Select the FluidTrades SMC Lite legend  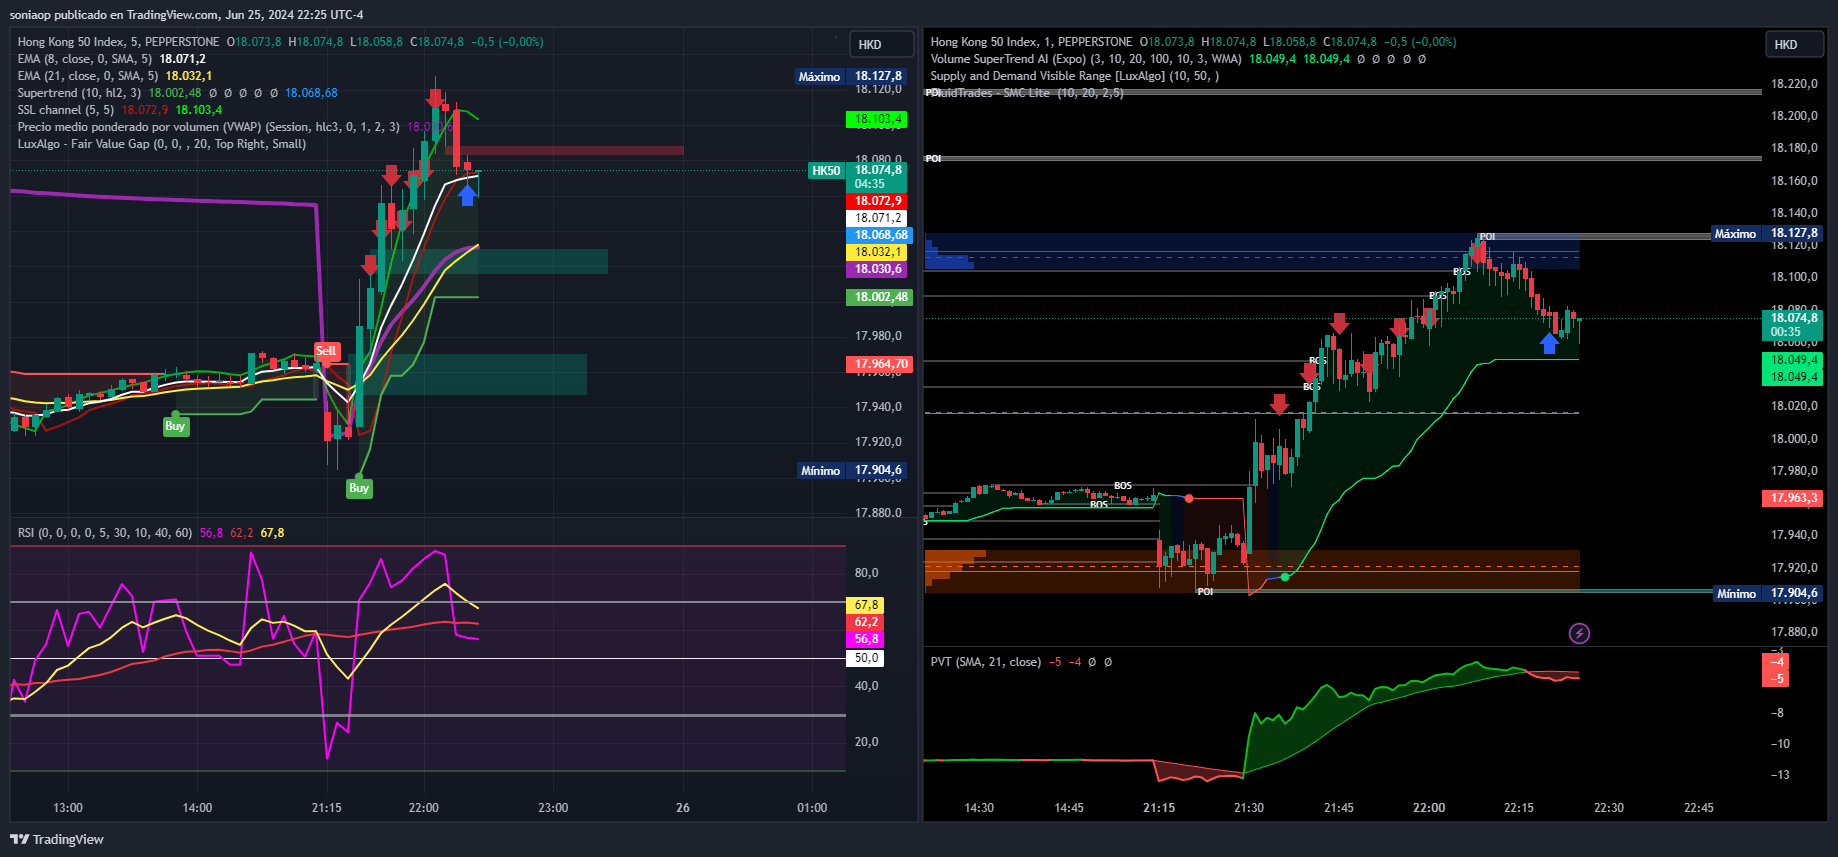coord(1027,93)
